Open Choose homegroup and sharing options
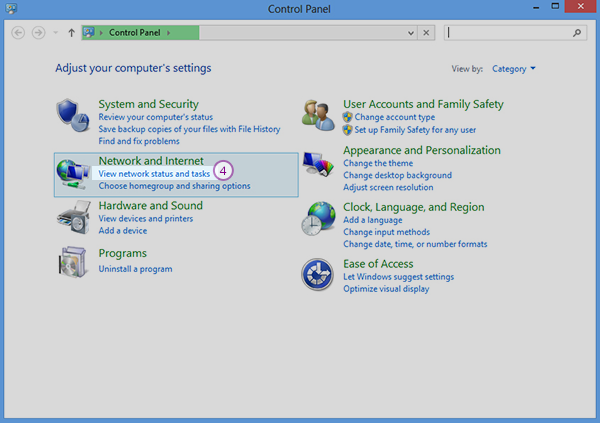600x423 pixels. 174,186
